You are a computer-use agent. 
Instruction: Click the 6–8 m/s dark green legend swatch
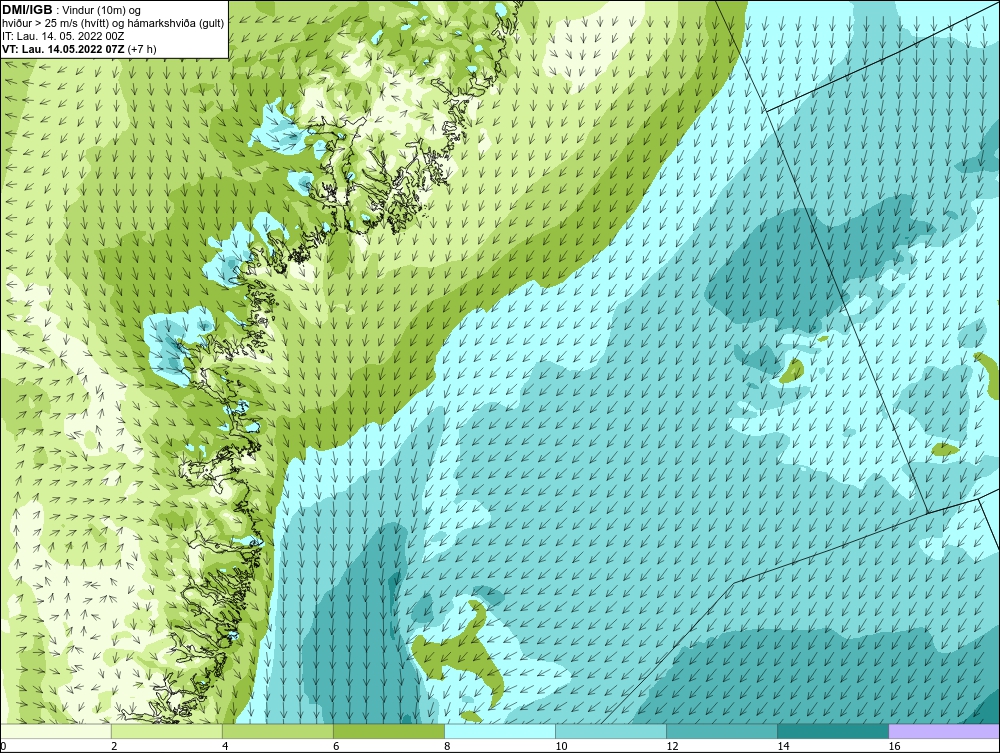pos(388,731)
